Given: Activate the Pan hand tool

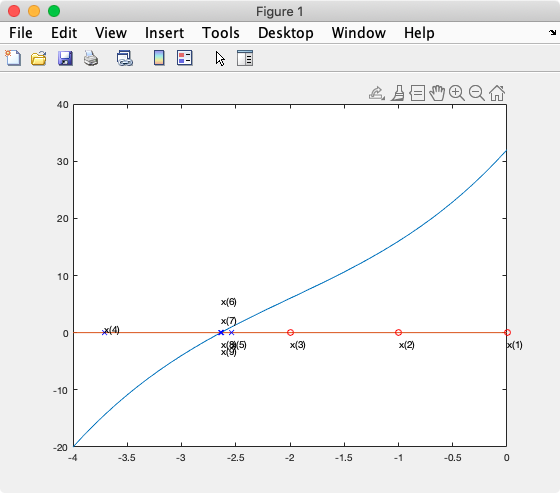Looking at the screenshot, I should (437, 93).
